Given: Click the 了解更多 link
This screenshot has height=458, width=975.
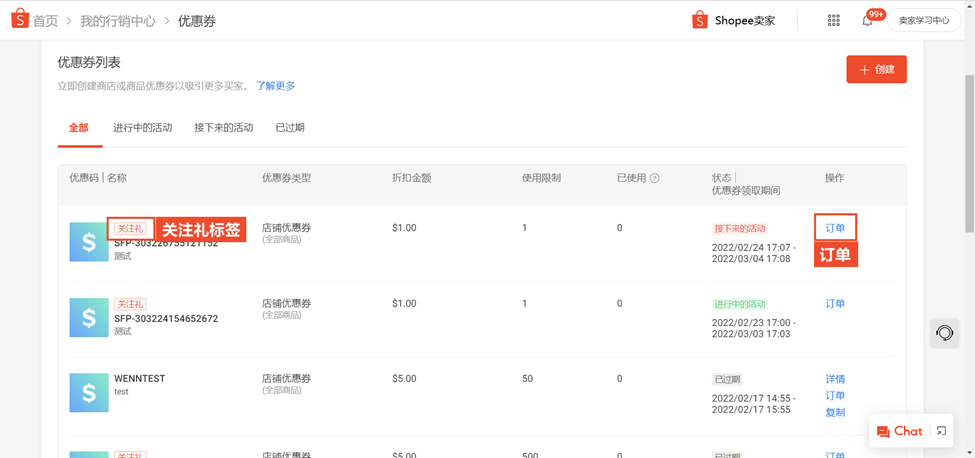Looking at the screenshot, I should coord(275,86).
